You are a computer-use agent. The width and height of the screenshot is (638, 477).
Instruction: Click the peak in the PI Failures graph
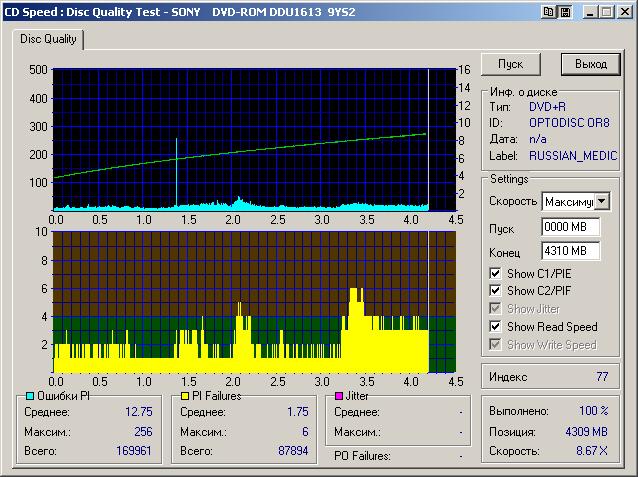click(356, 292)
